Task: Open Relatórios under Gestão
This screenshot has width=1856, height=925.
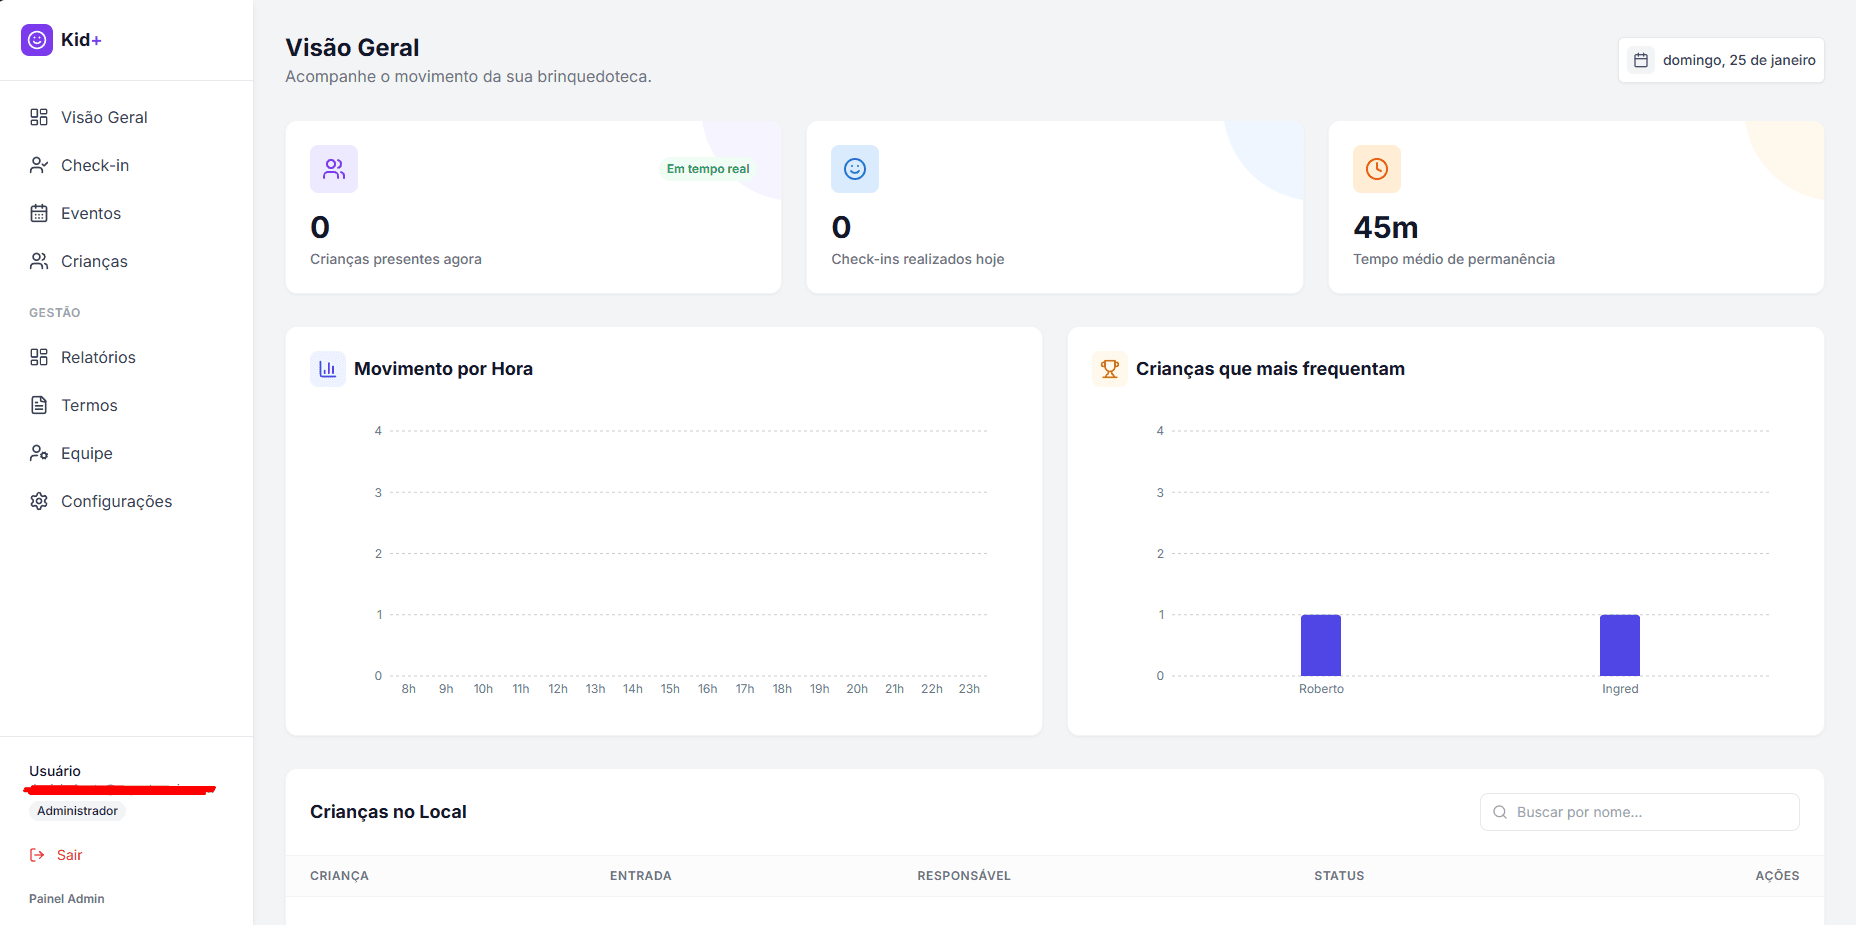Action: pos(98,357)
